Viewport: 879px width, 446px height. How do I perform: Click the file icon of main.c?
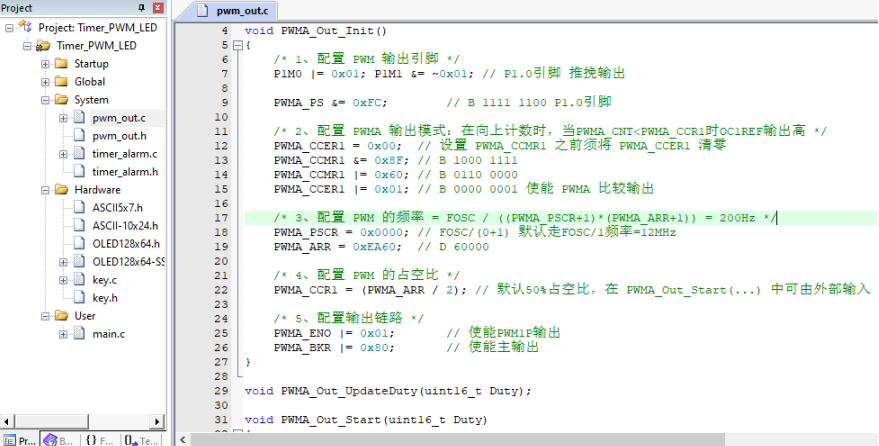click(80, 333)
